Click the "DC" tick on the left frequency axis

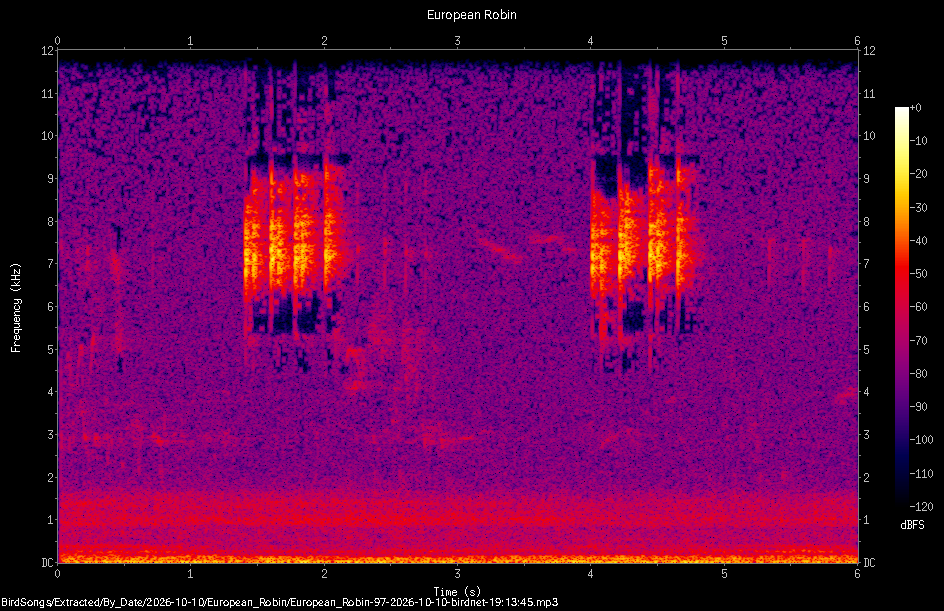[47, 563]
